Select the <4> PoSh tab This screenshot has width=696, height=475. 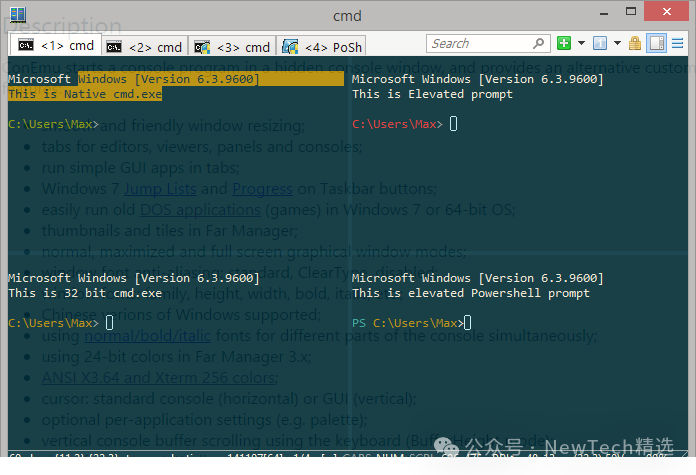point(321,47)
